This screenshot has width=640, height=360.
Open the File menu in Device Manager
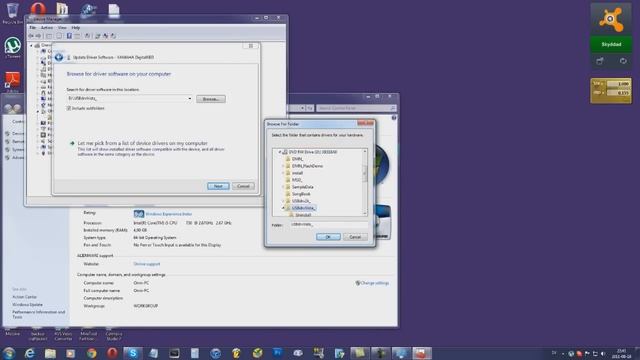[x=33, y=28]
